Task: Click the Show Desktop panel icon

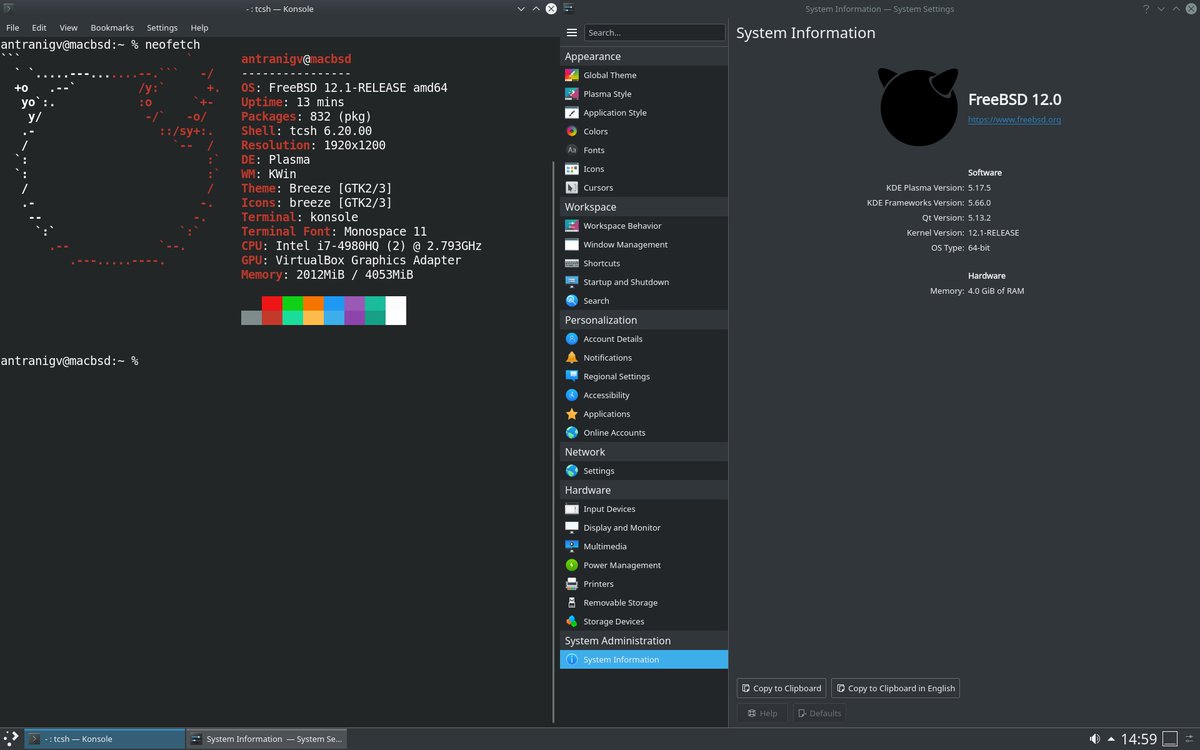Action: pyautogui.click(x=1171, y=739)
